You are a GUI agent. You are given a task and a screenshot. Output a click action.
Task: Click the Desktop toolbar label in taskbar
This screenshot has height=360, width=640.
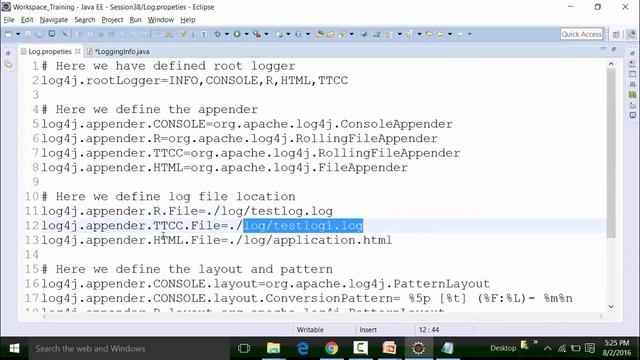point(503,348)
